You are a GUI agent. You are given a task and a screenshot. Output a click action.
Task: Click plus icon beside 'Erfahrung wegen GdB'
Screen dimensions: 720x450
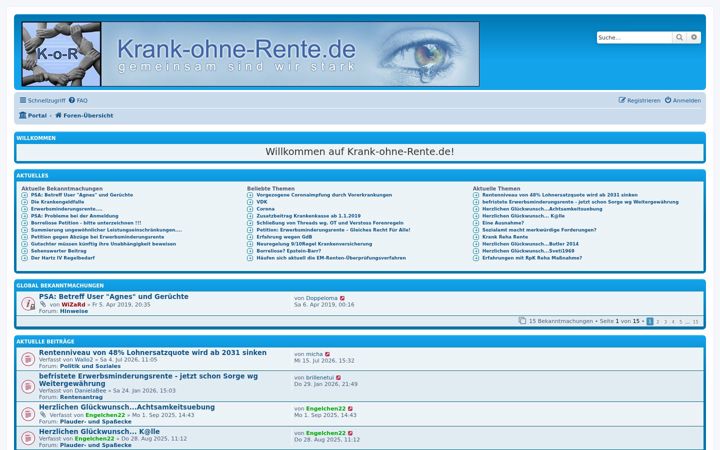click(250, 237)
